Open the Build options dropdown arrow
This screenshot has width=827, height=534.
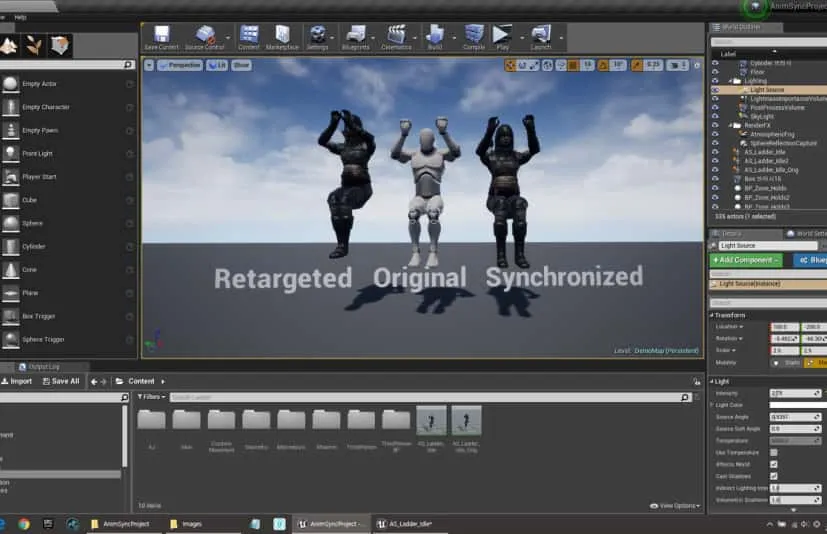[454, 37]
